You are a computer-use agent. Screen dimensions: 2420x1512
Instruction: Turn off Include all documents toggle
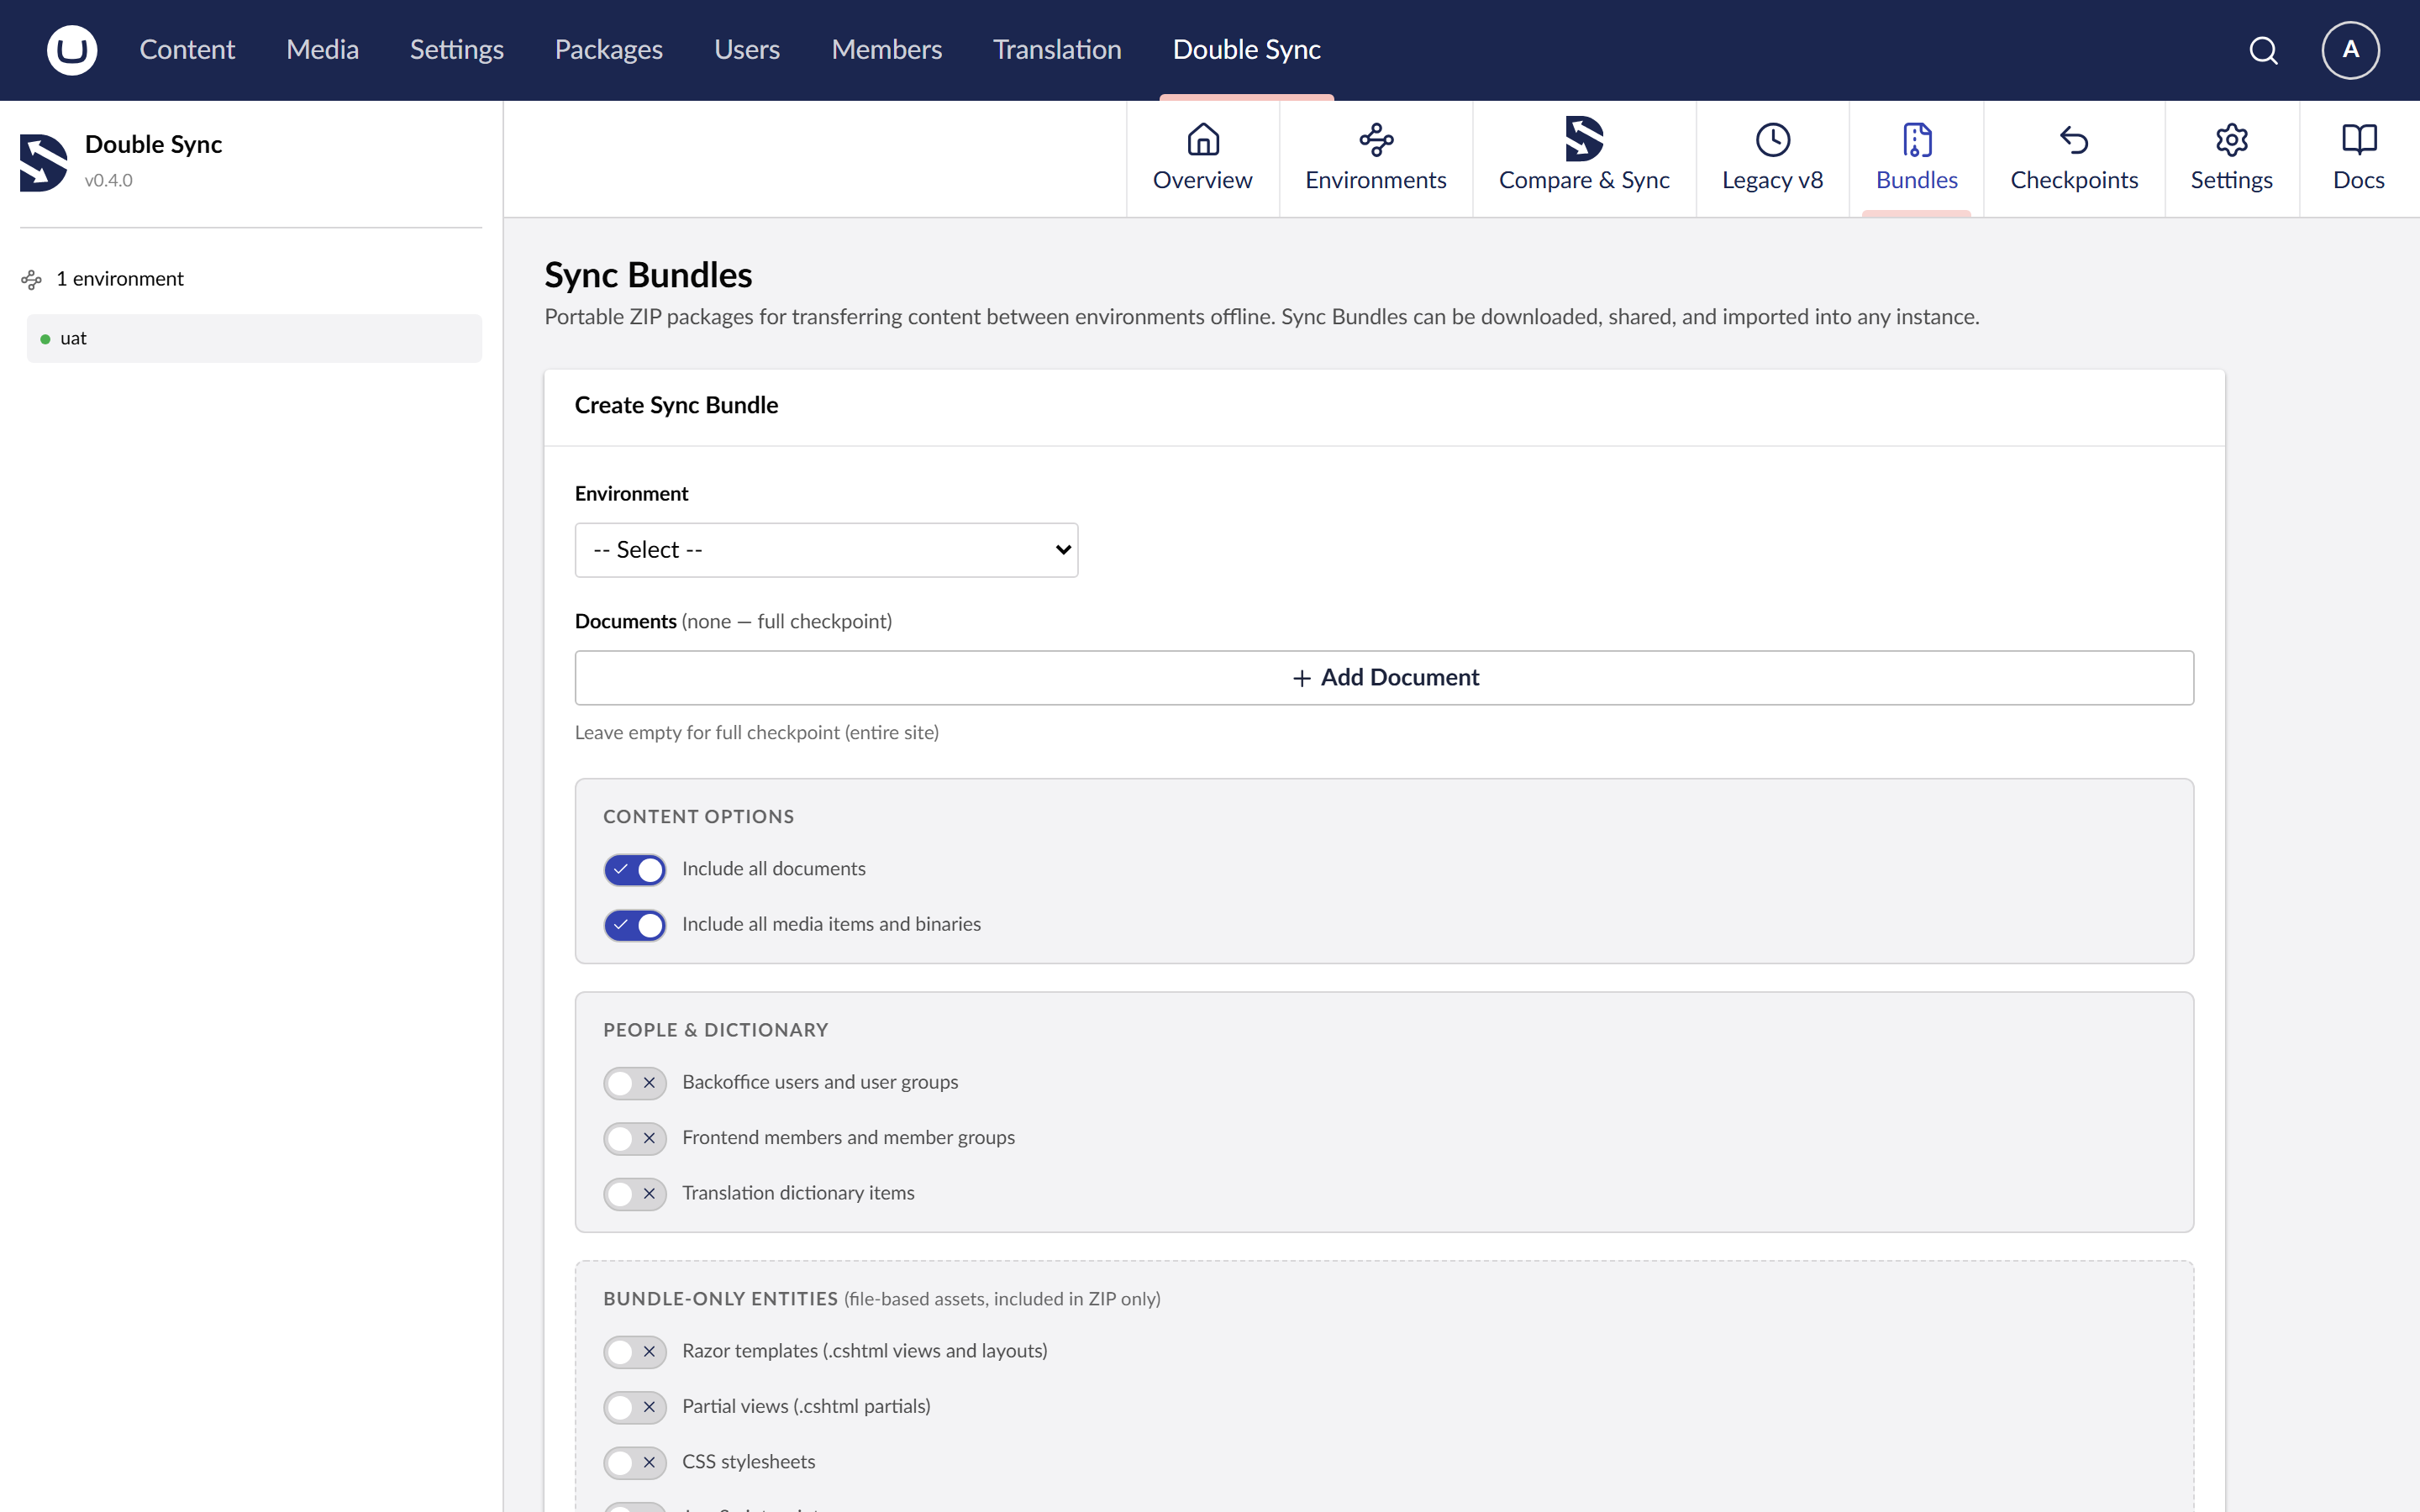(634, 869)
